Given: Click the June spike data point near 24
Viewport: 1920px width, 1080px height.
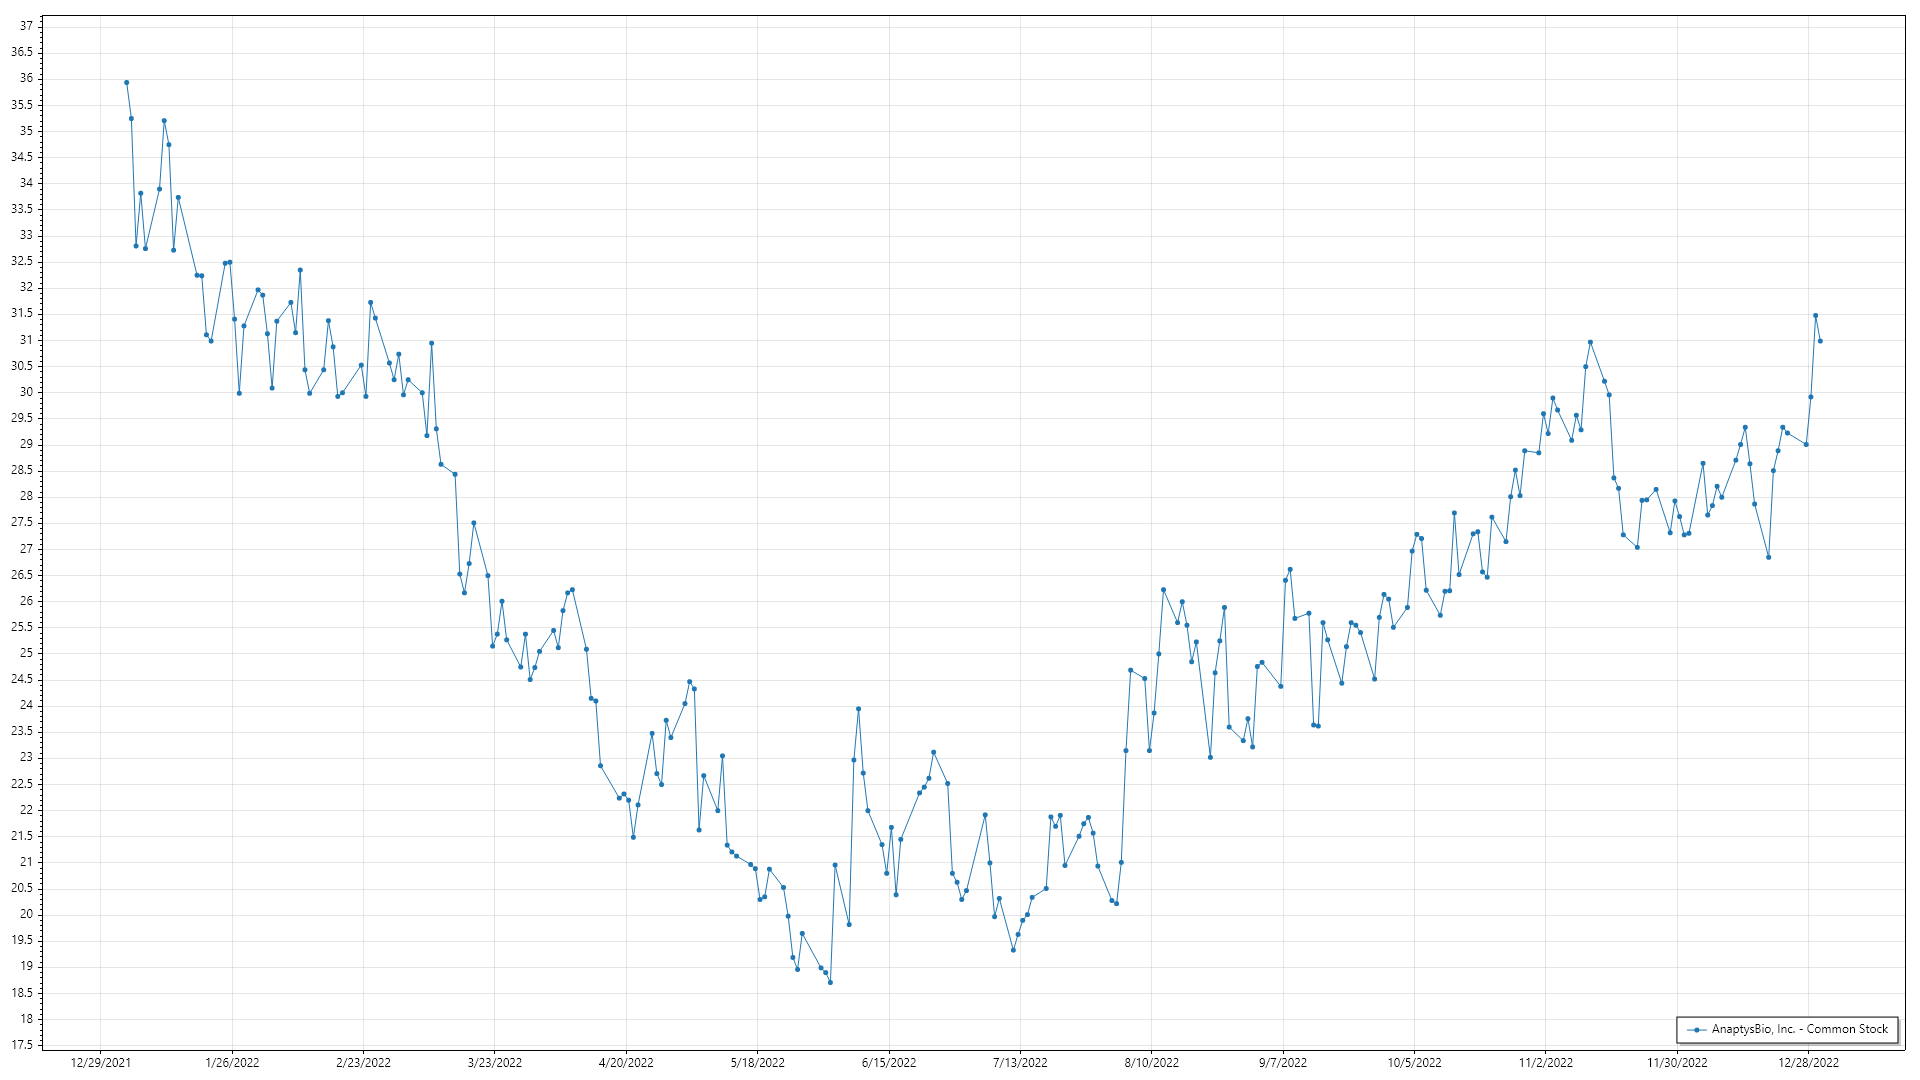Looking at the screenshot, I should click(x=858, y=709).
